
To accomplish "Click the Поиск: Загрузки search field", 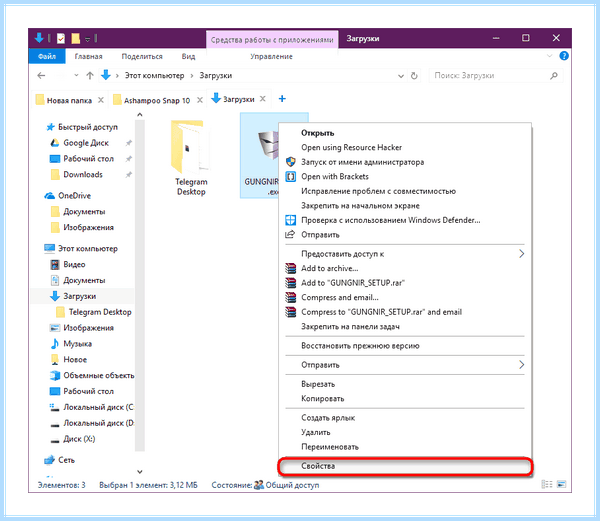I will pyautogui.click(x=496, y=76).
